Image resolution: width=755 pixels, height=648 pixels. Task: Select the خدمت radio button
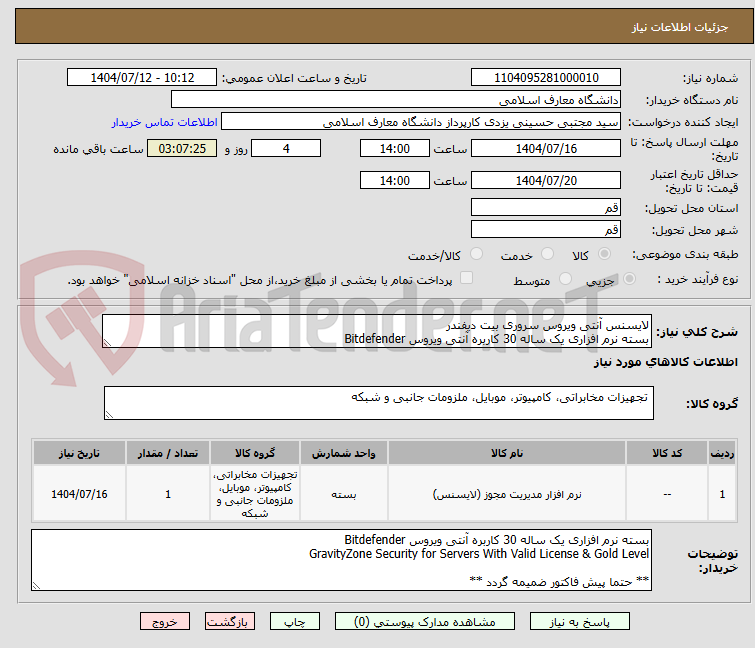pyautogui.click(x=547, y=254)
